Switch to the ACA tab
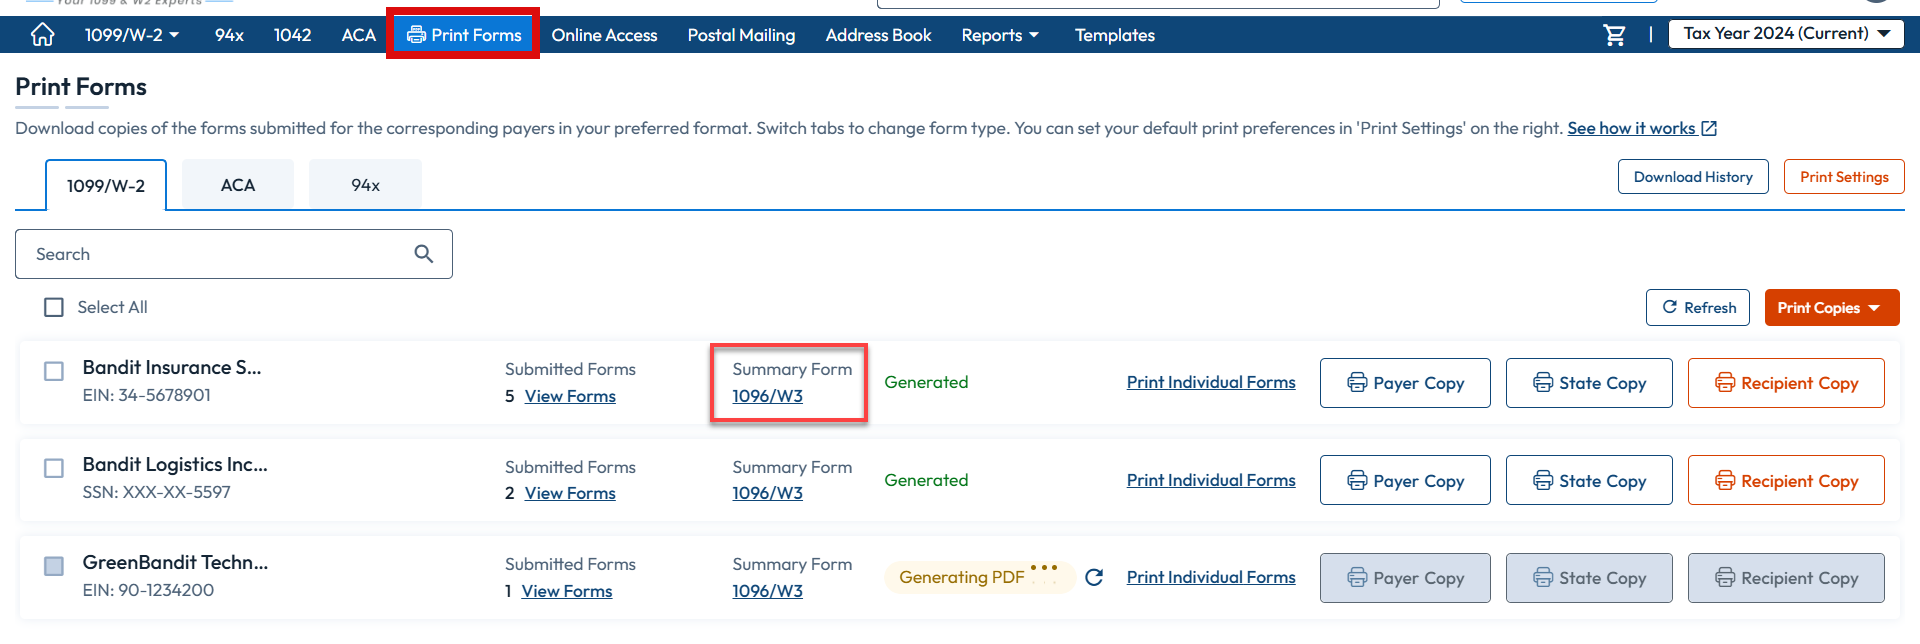This screenshot has width=1920, height=644. coord(237,185)
